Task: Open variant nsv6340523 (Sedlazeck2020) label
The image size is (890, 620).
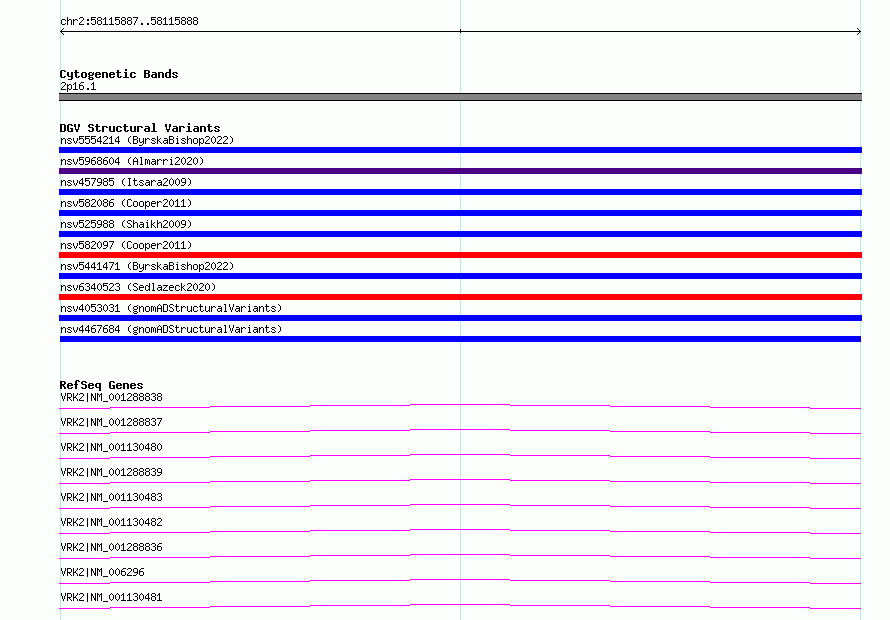Action: tap(138, 287)
